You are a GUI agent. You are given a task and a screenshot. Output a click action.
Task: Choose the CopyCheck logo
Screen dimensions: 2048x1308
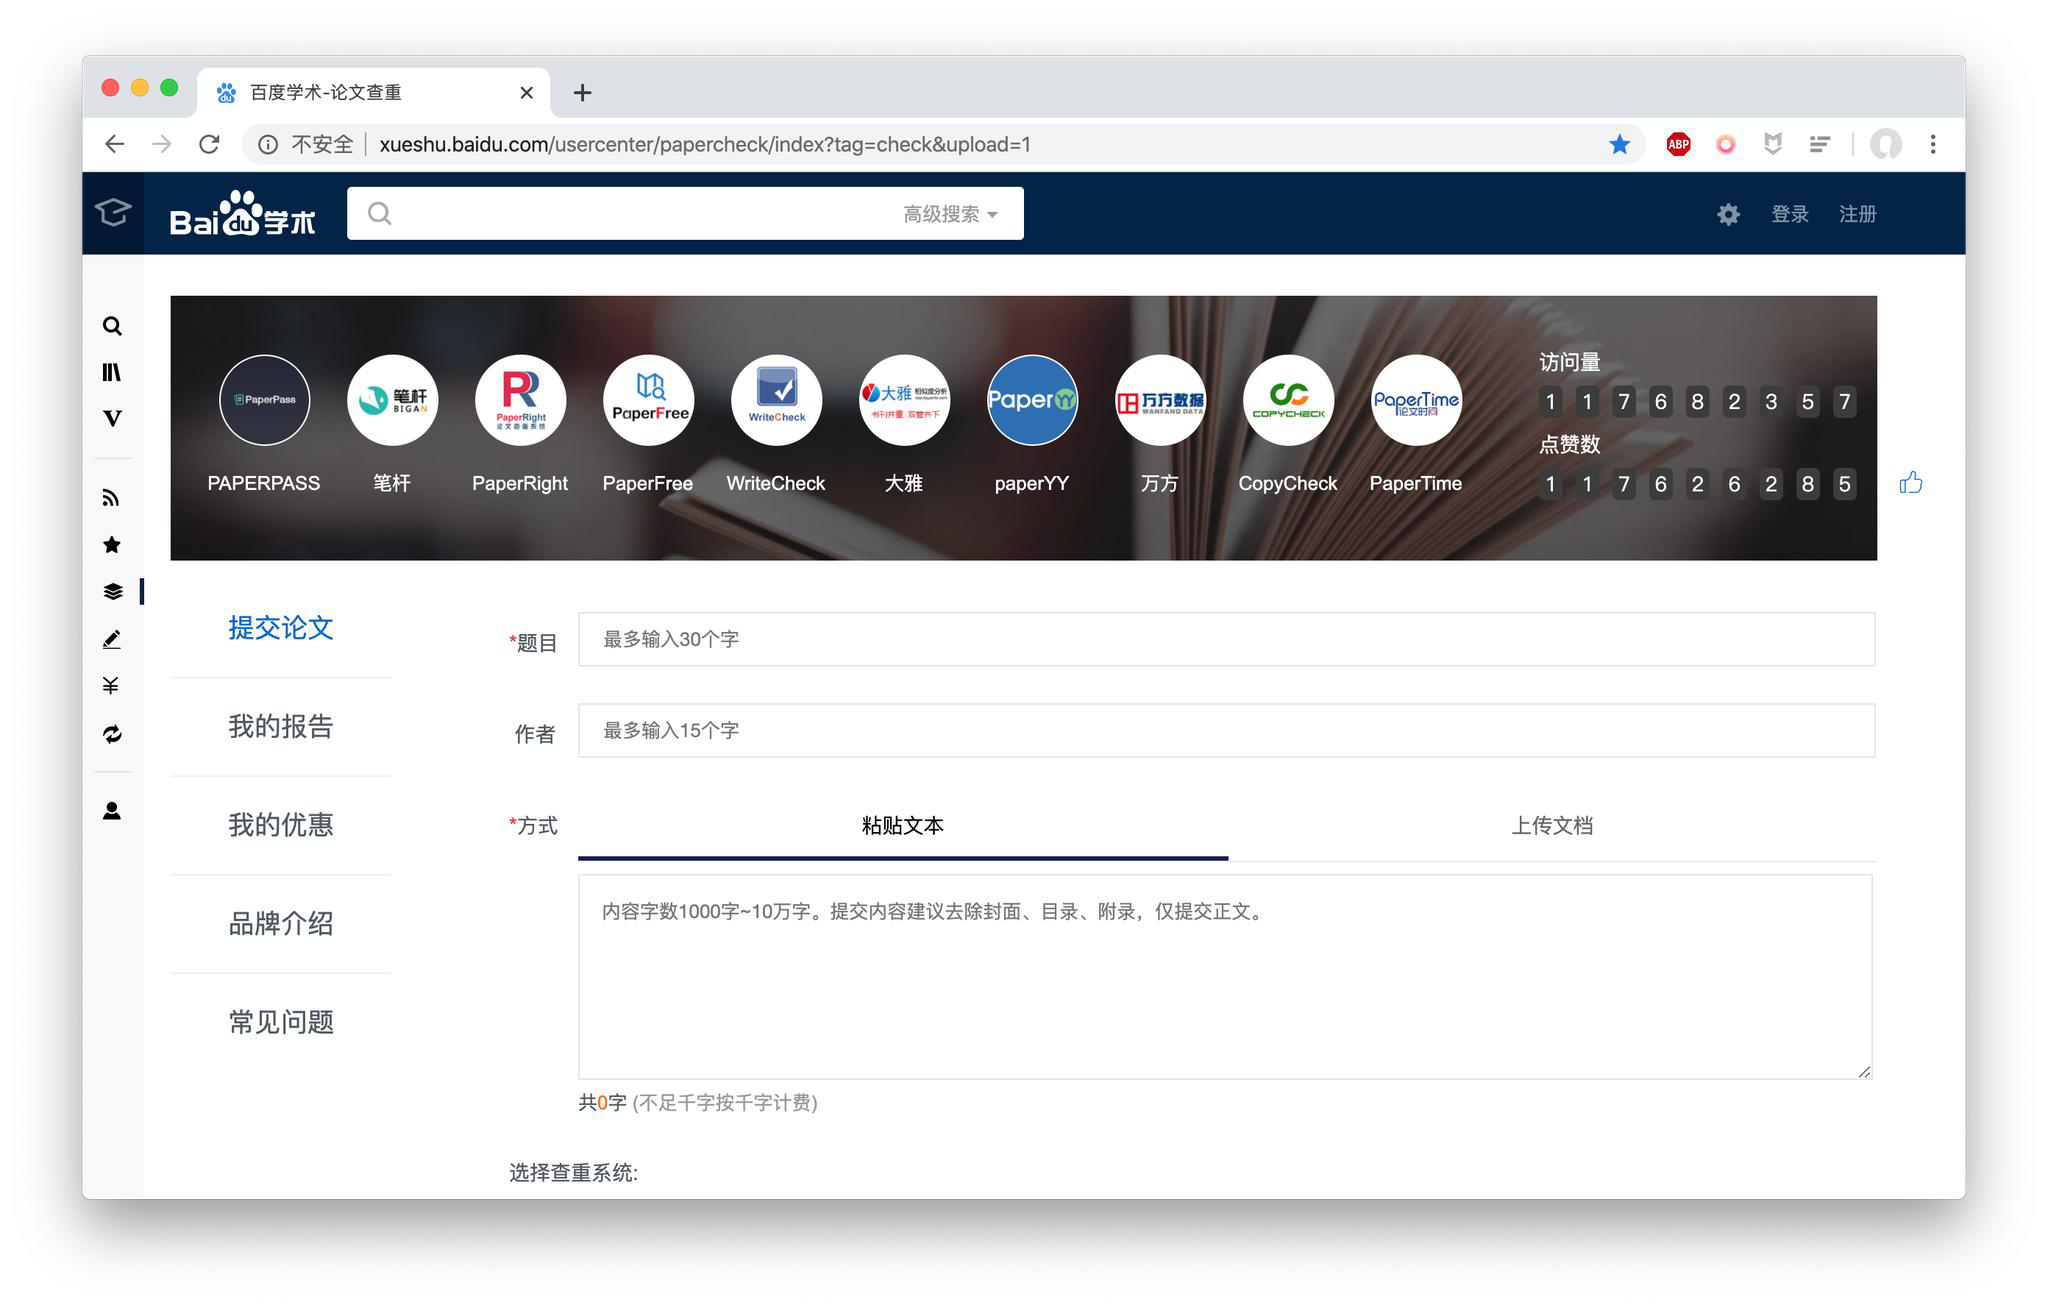click(x=1288, y=400)
